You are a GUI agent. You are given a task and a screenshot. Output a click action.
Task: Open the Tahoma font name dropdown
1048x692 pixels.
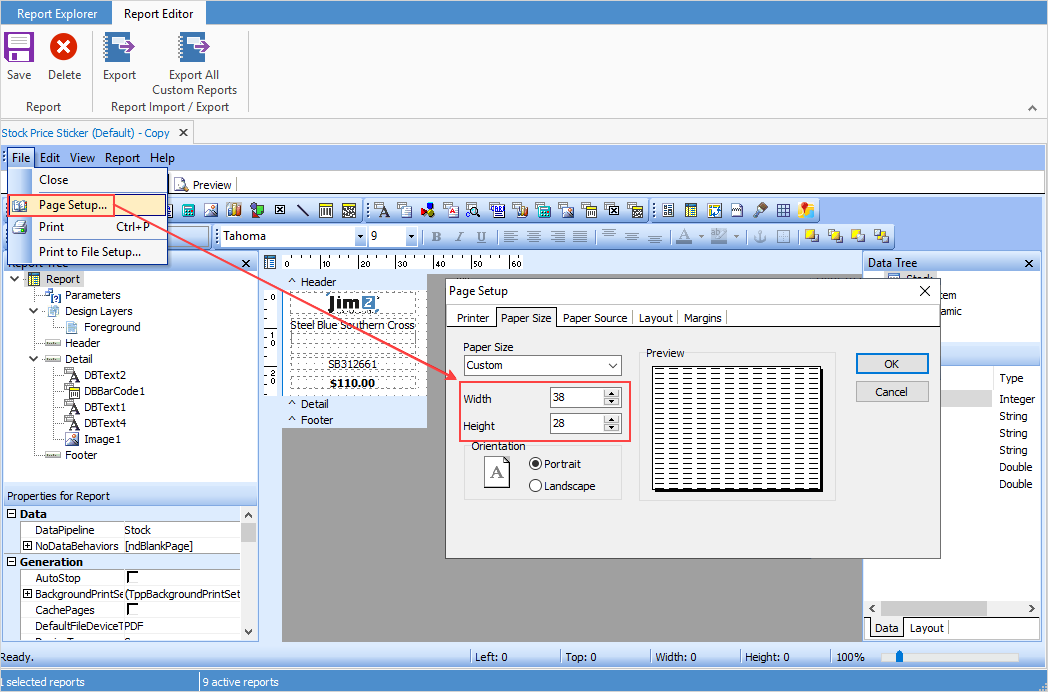[x=360, y=237]
